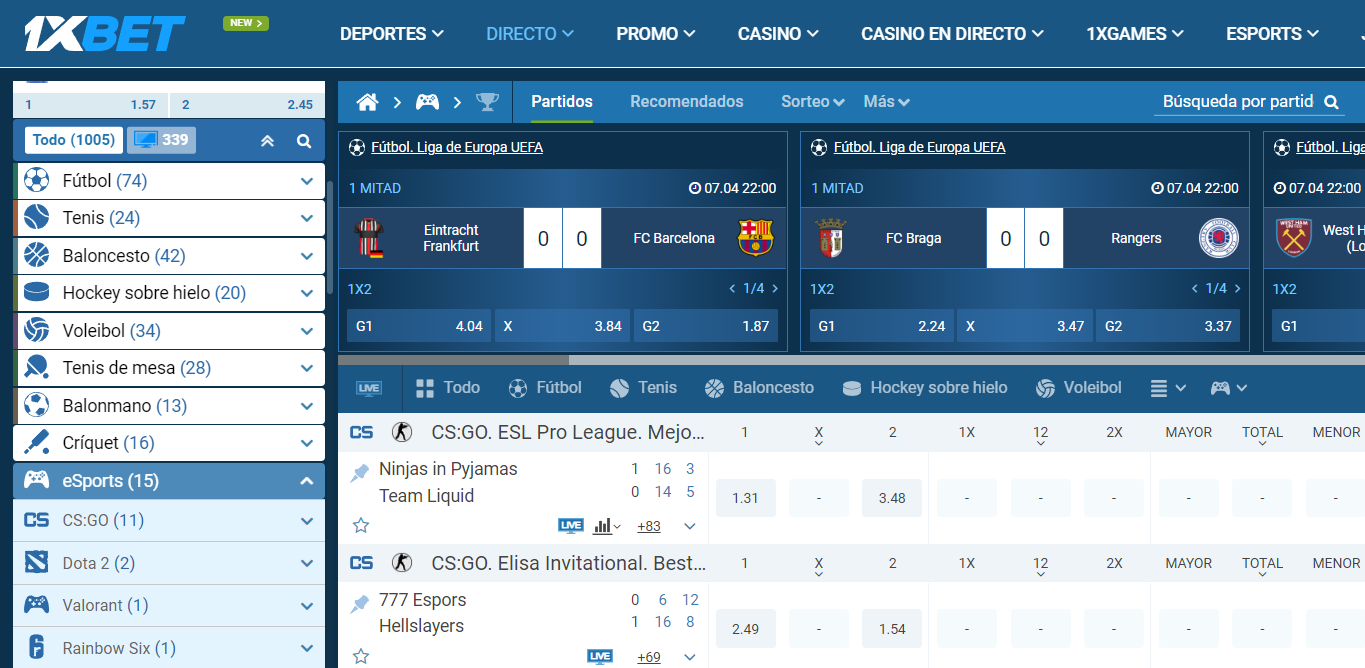Go to next market on Braga–Rangers card
This screenshot has width=1365, height=668.
pyautogui.click(x=1237, y=288)
